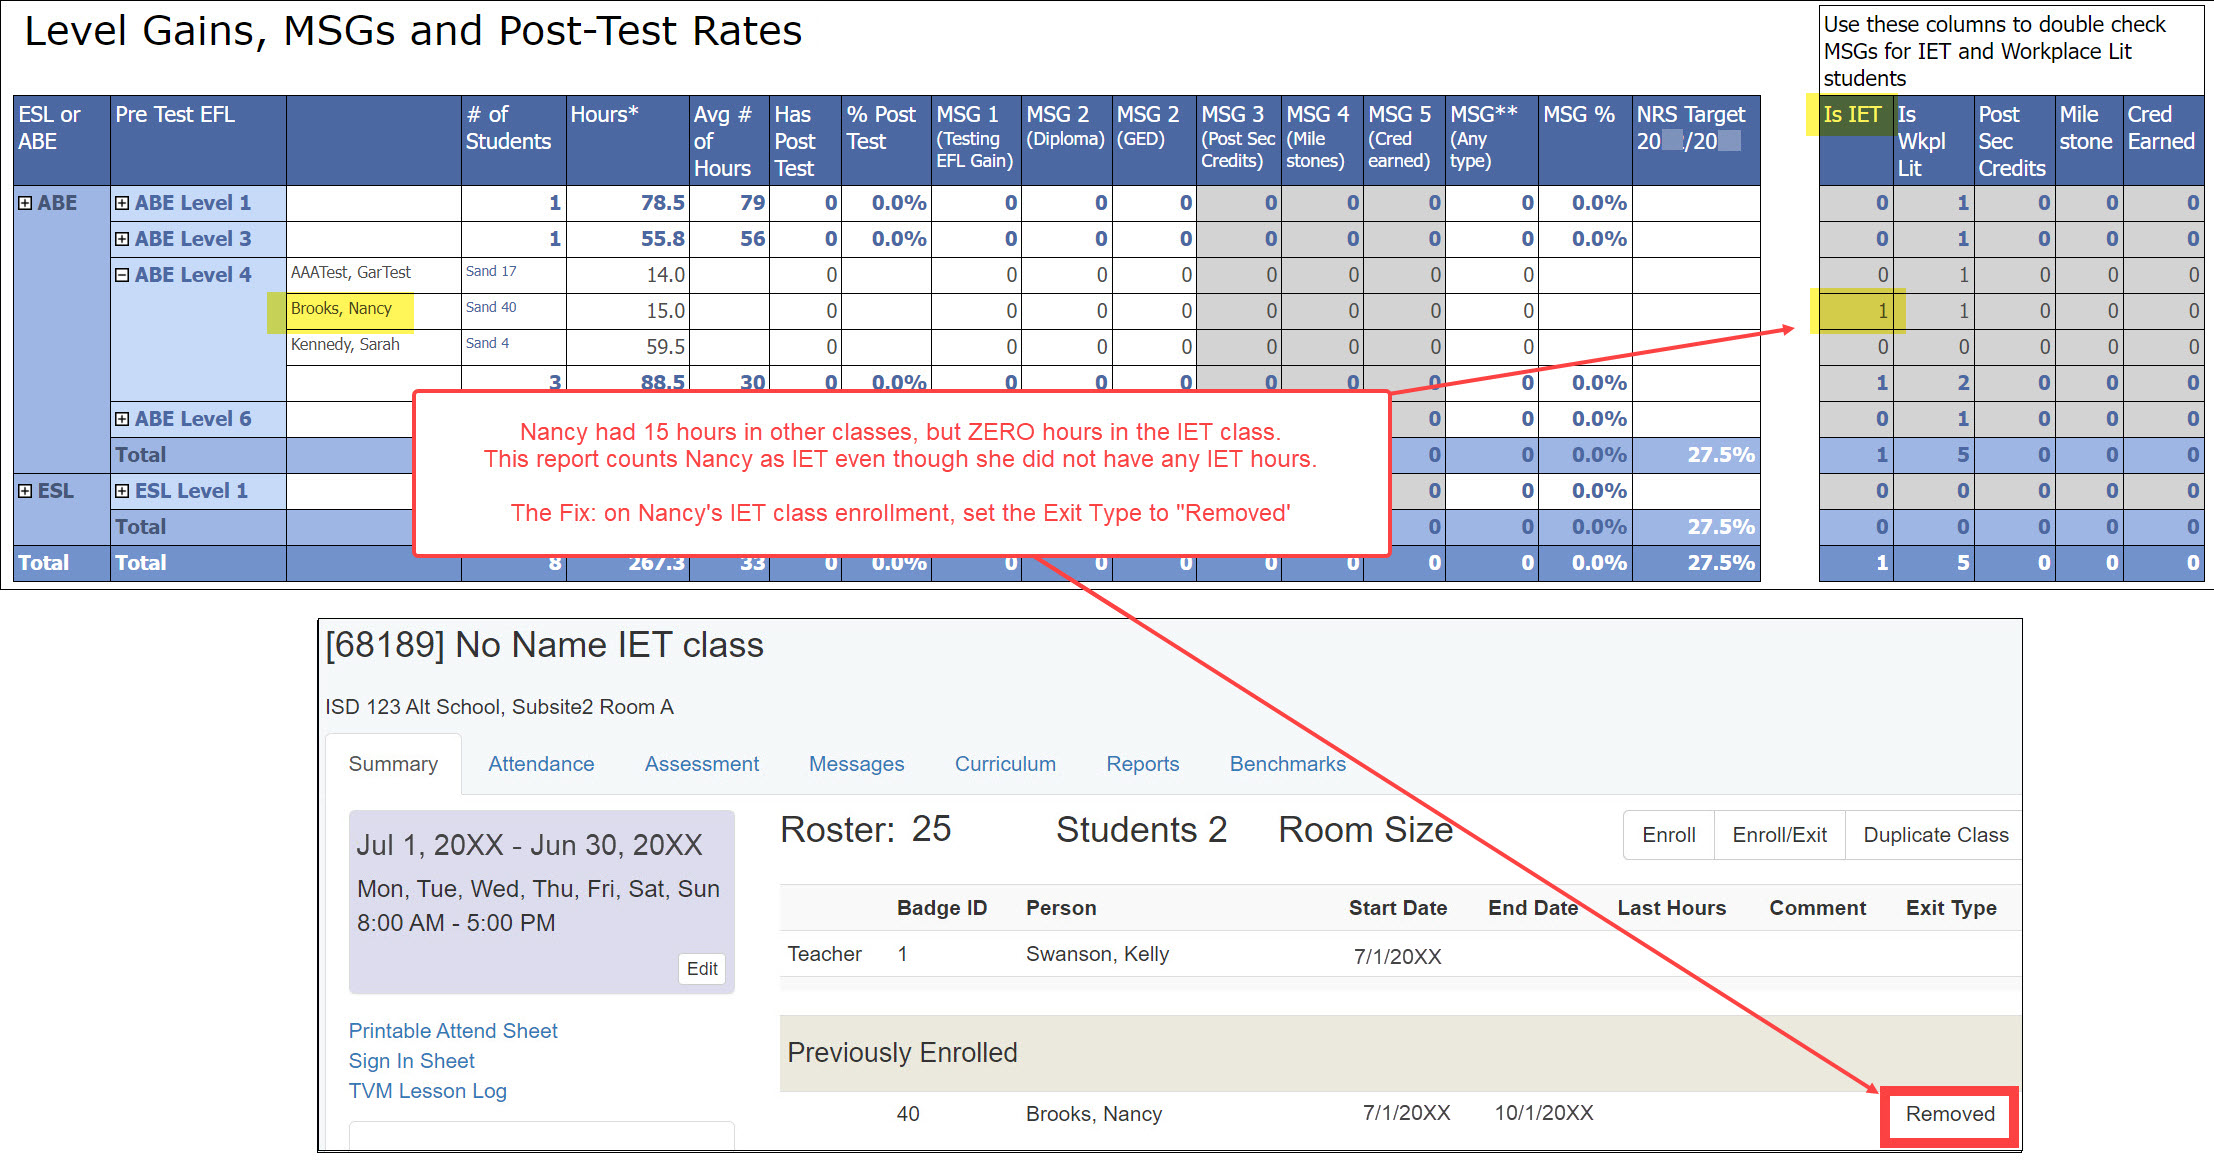Switch to the Assessment tab
Screen dimensions: 2214x1160
701,764
